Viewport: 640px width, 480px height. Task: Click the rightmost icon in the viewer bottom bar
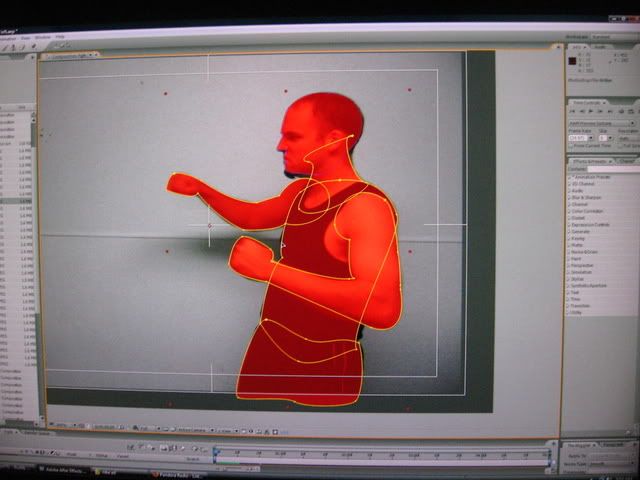[275, 432]
